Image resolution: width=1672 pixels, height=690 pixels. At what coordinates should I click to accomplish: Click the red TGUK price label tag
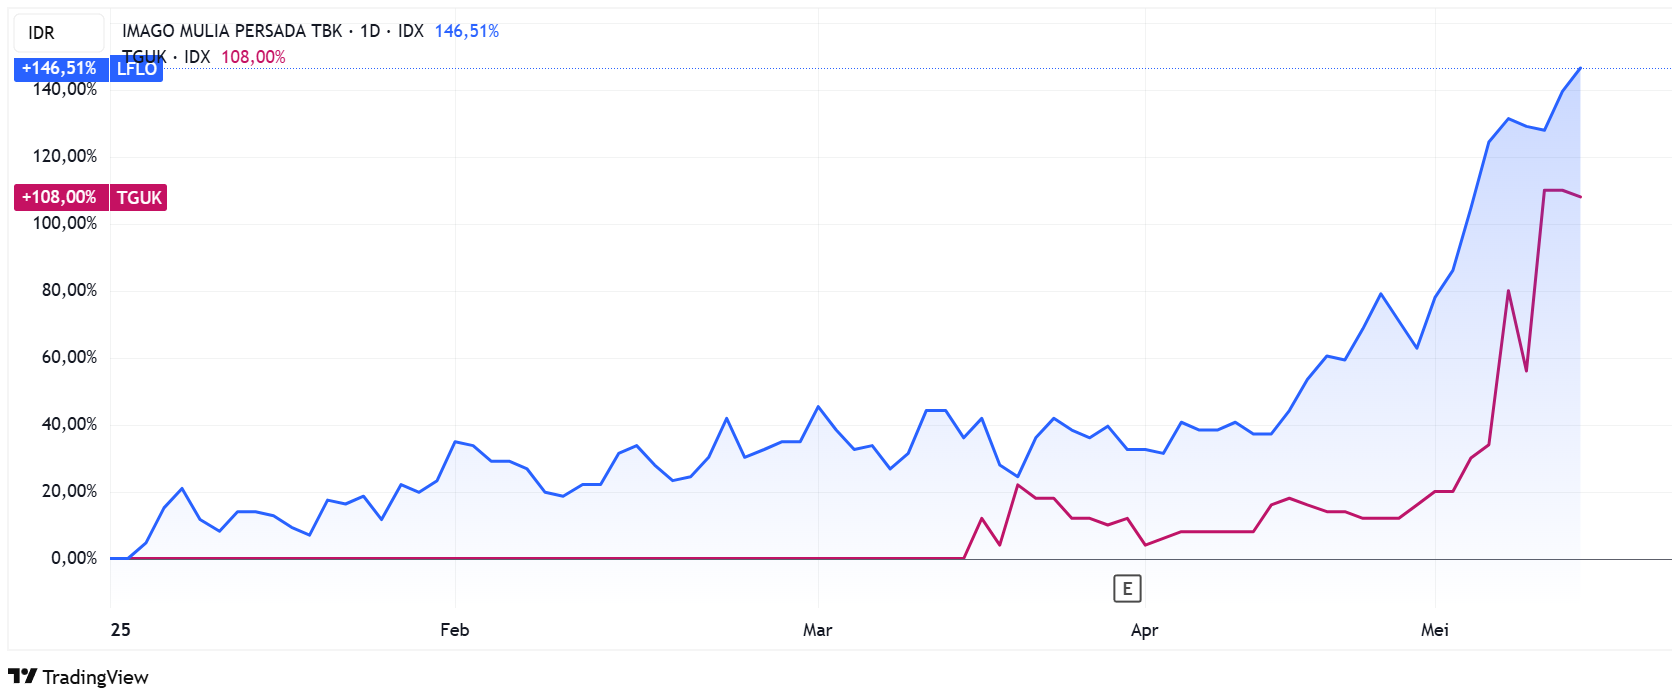(x=139, y=198)
